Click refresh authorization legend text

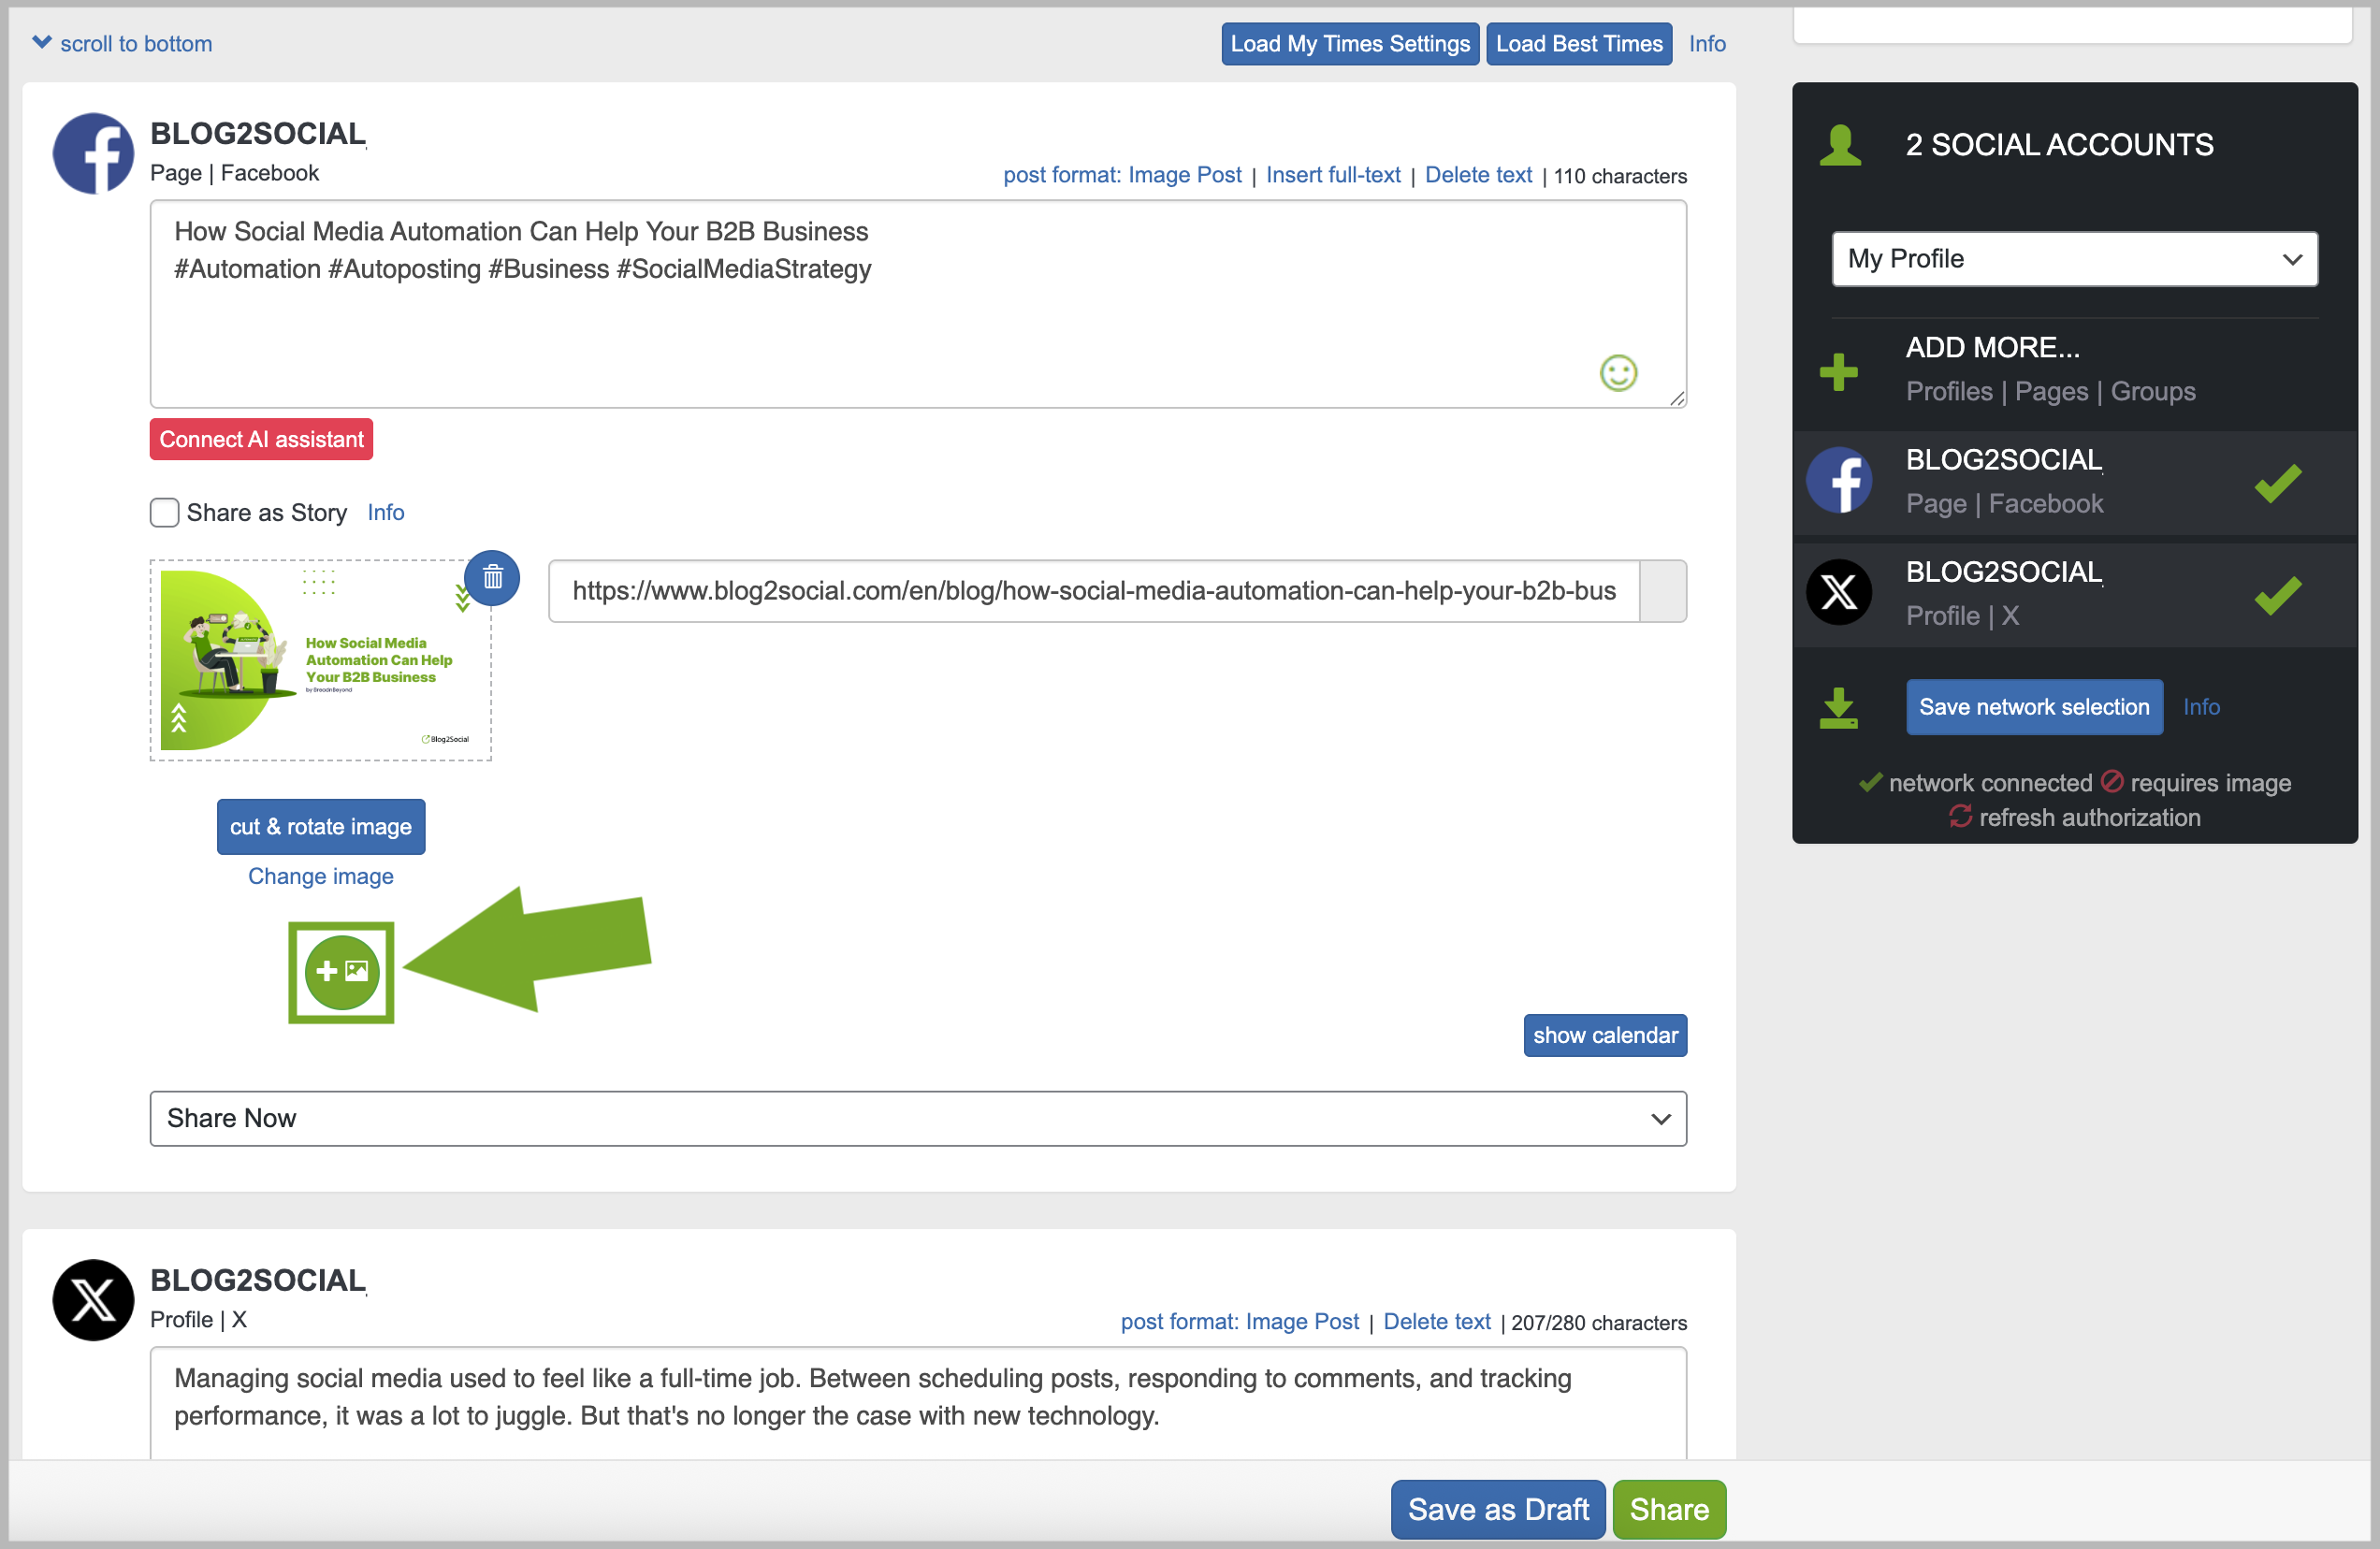pos(2089,817)
